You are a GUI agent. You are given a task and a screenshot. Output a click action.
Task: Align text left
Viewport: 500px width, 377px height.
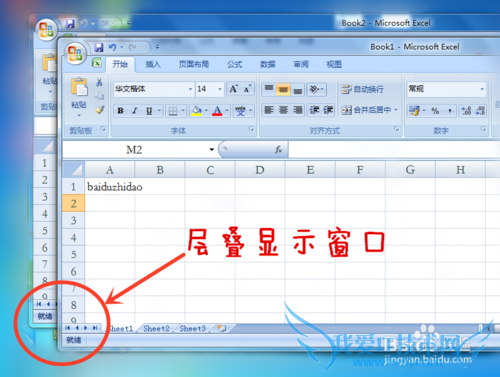(269, 110)
